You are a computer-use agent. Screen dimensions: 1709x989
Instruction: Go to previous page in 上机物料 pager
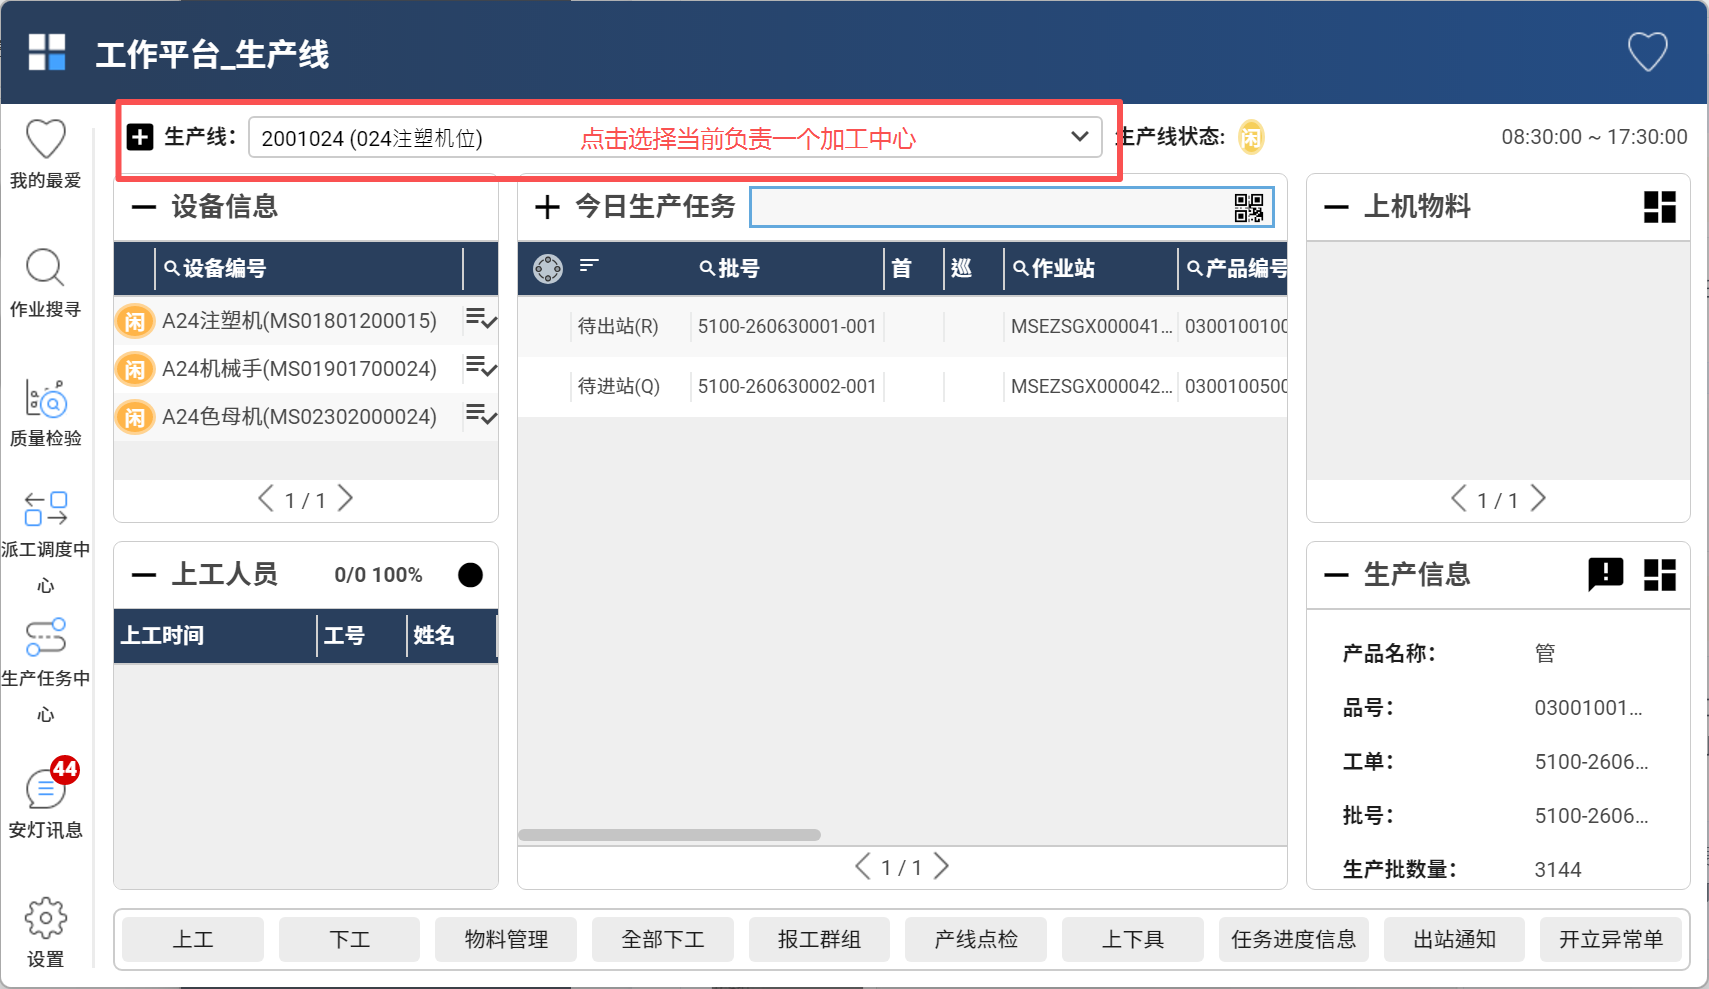1459,498
